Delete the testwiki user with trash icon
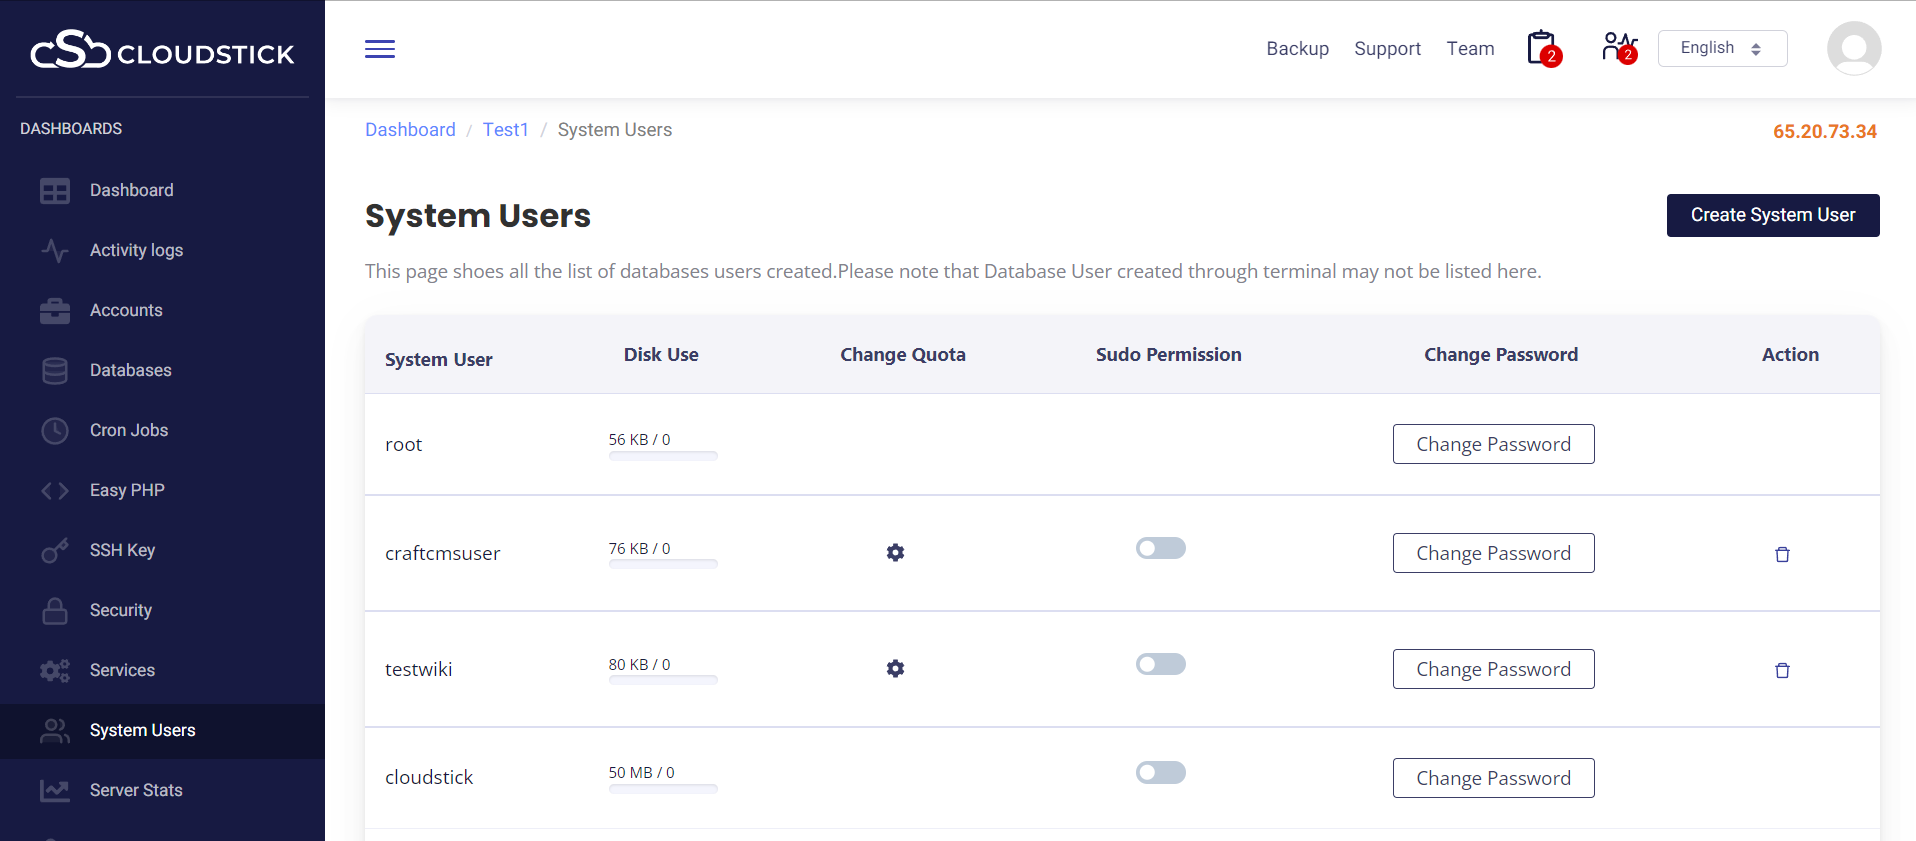 [x=1781, y=671]
